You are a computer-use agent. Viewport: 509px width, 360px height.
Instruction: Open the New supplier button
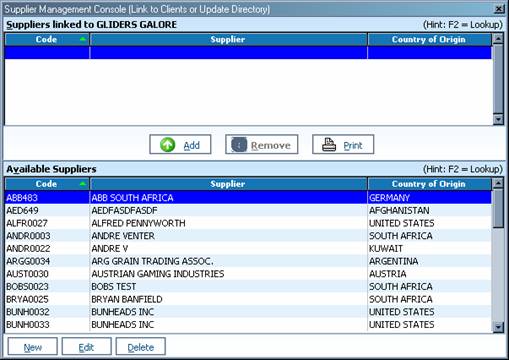tap(33, 347)
